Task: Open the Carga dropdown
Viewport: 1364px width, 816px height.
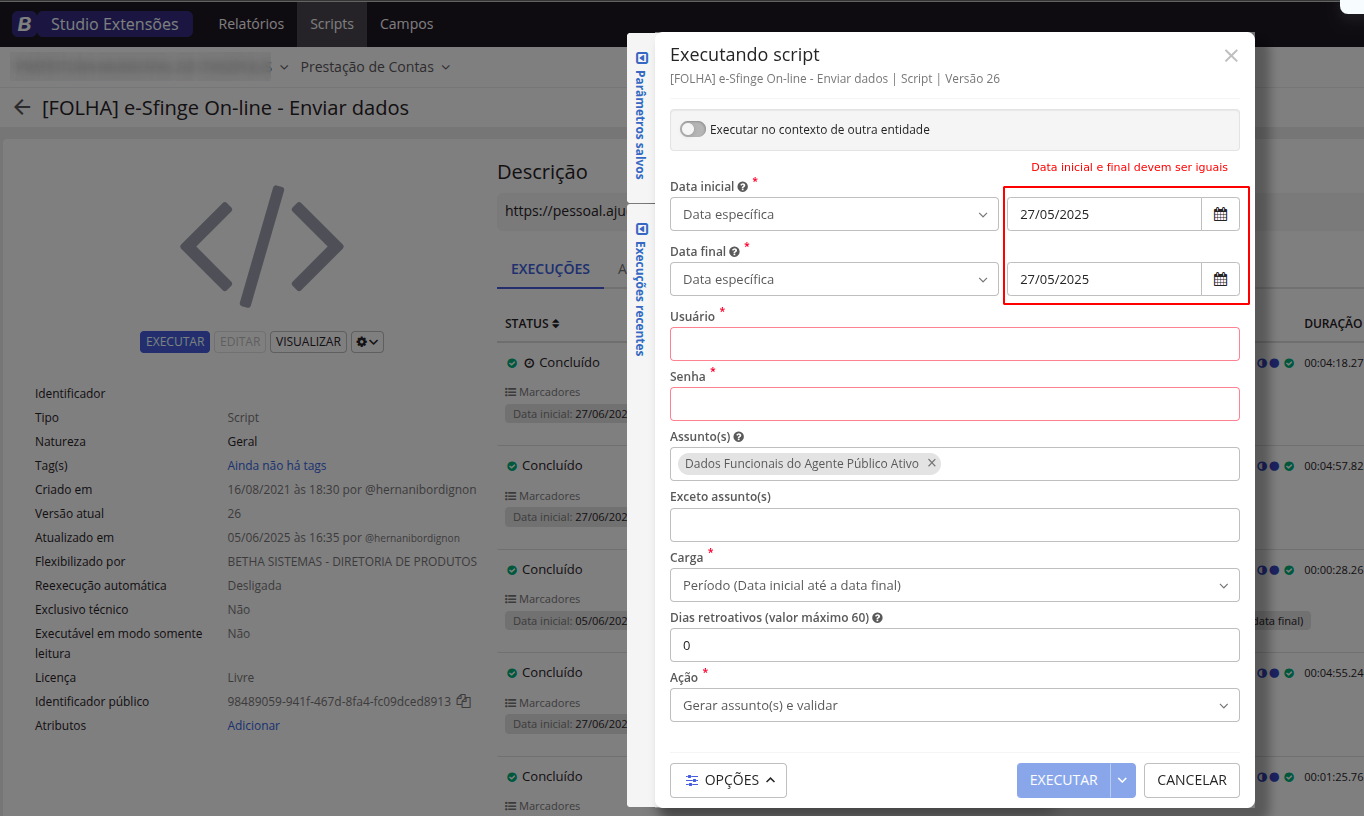Action: [x=955, y=585]
